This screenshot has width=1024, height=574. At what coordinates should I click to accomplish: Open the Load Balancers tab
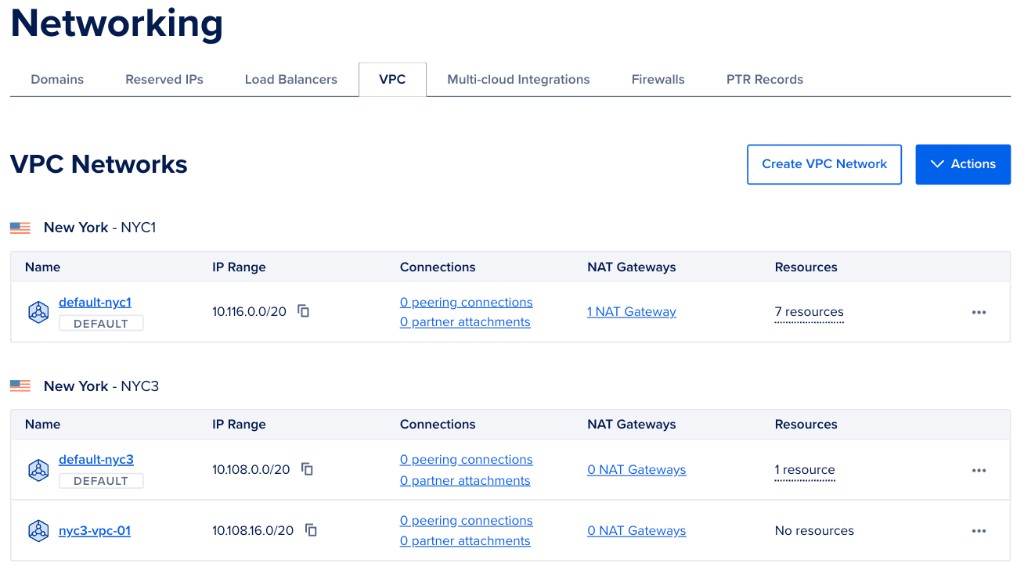pyautogui.click(x=291, y=80)
